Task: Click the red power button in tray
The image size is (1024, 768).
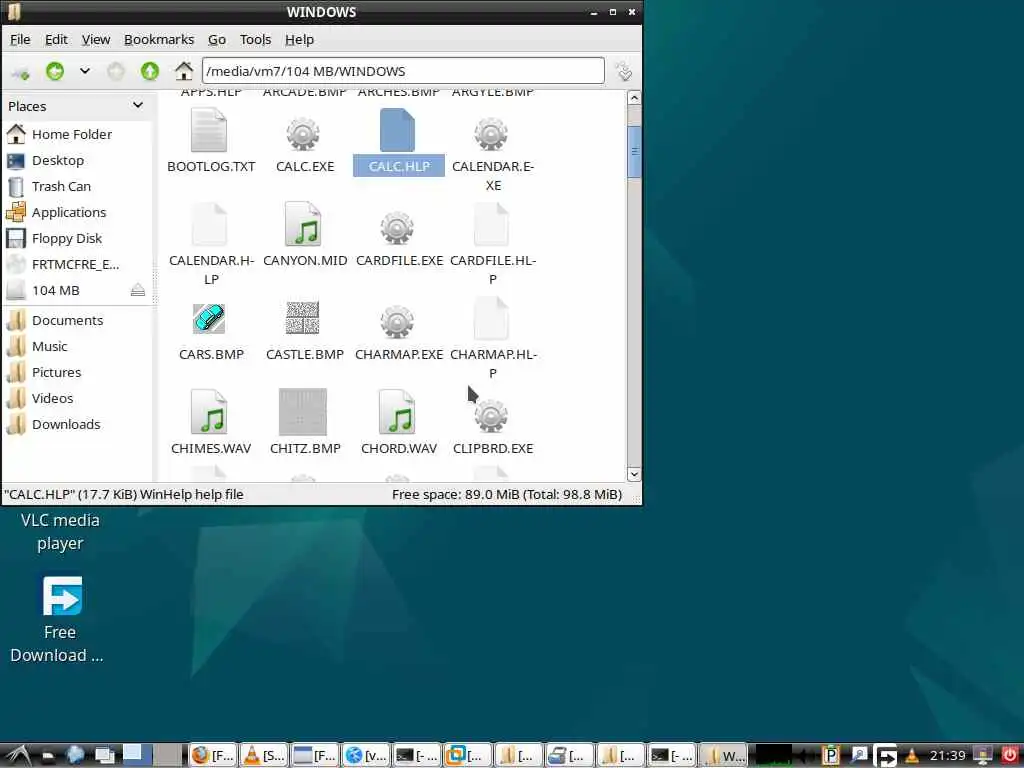Action: point(1010,756)
